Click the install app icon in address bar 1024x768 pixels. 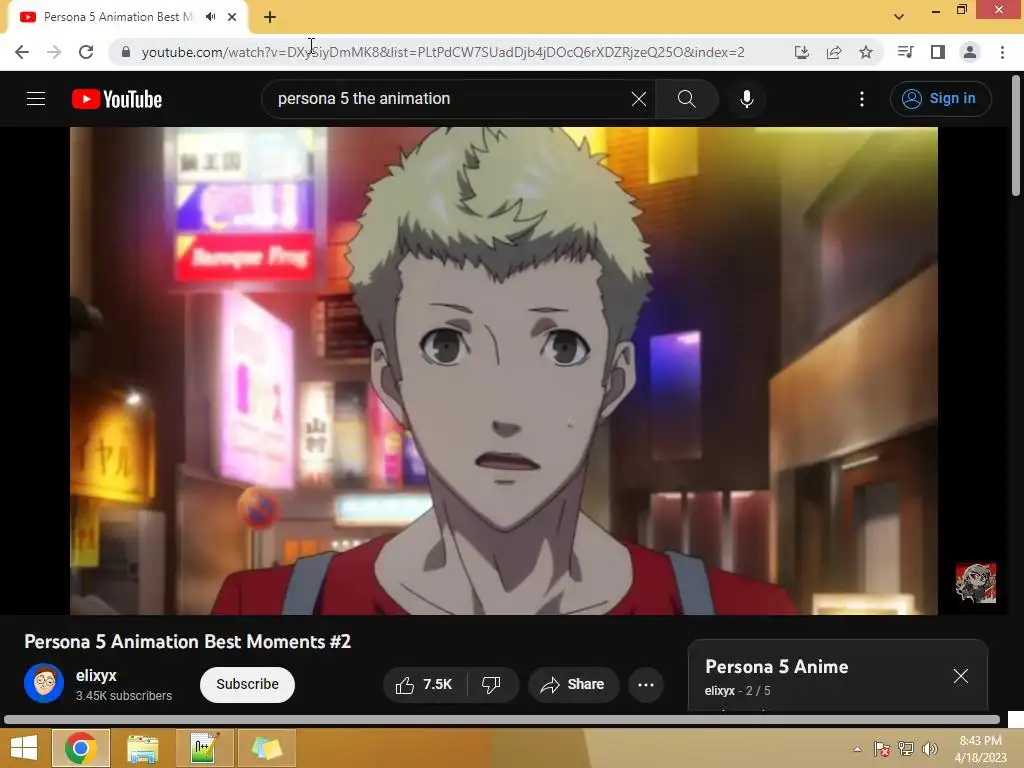point(802,52)
